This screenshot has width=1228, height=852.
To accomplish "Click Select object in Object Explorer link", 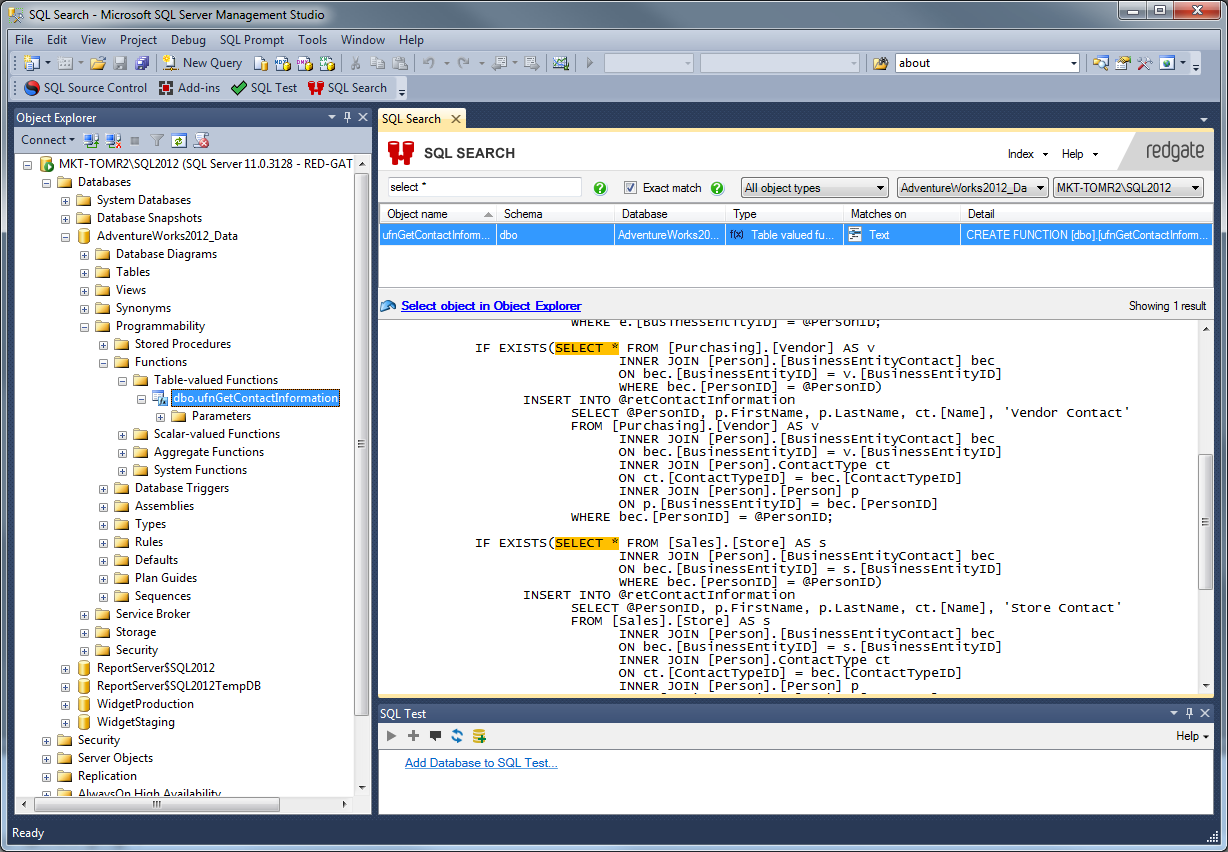I will tap(491, 306).
